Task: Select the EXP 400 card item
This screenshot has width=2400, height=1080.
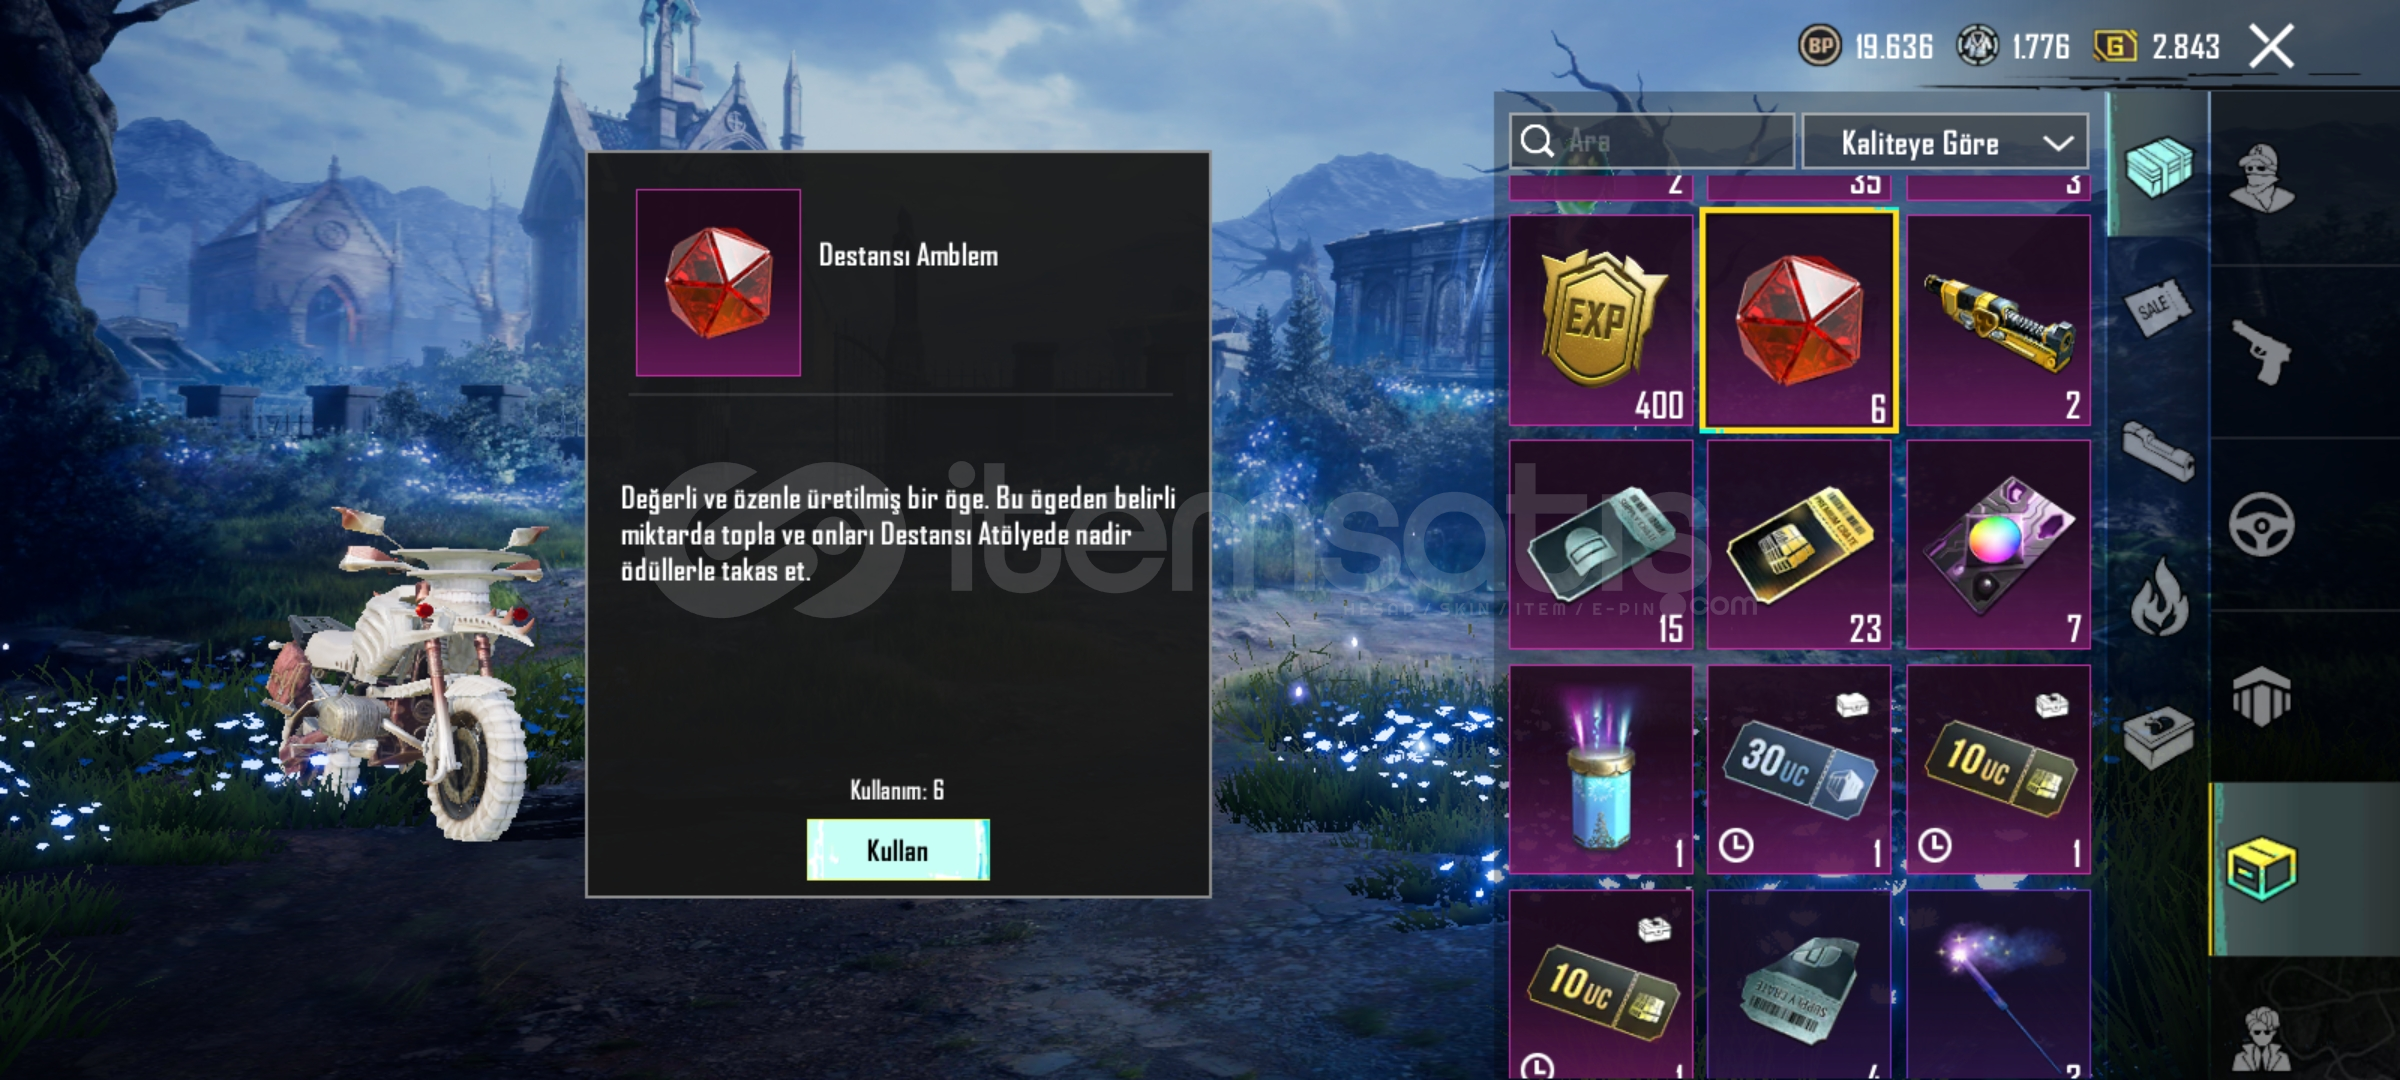Action: pyautogui.click(x=1601, y=320)
